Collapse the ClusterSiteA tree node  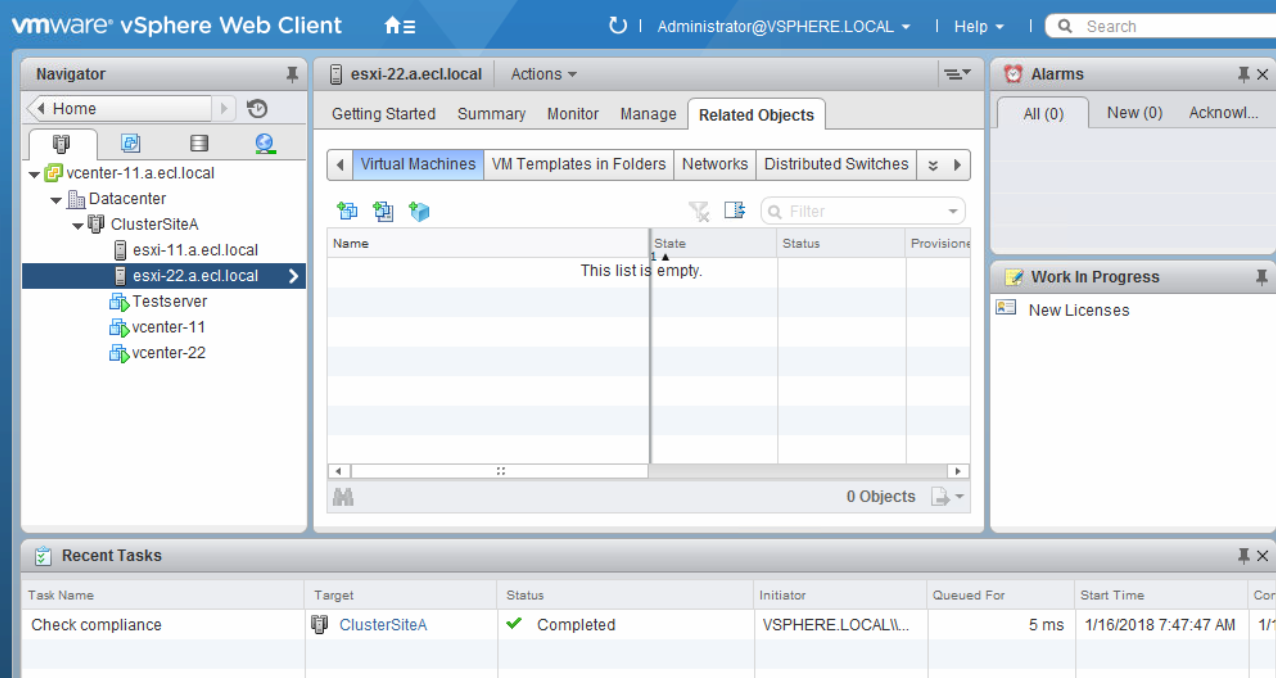point(77,225)
